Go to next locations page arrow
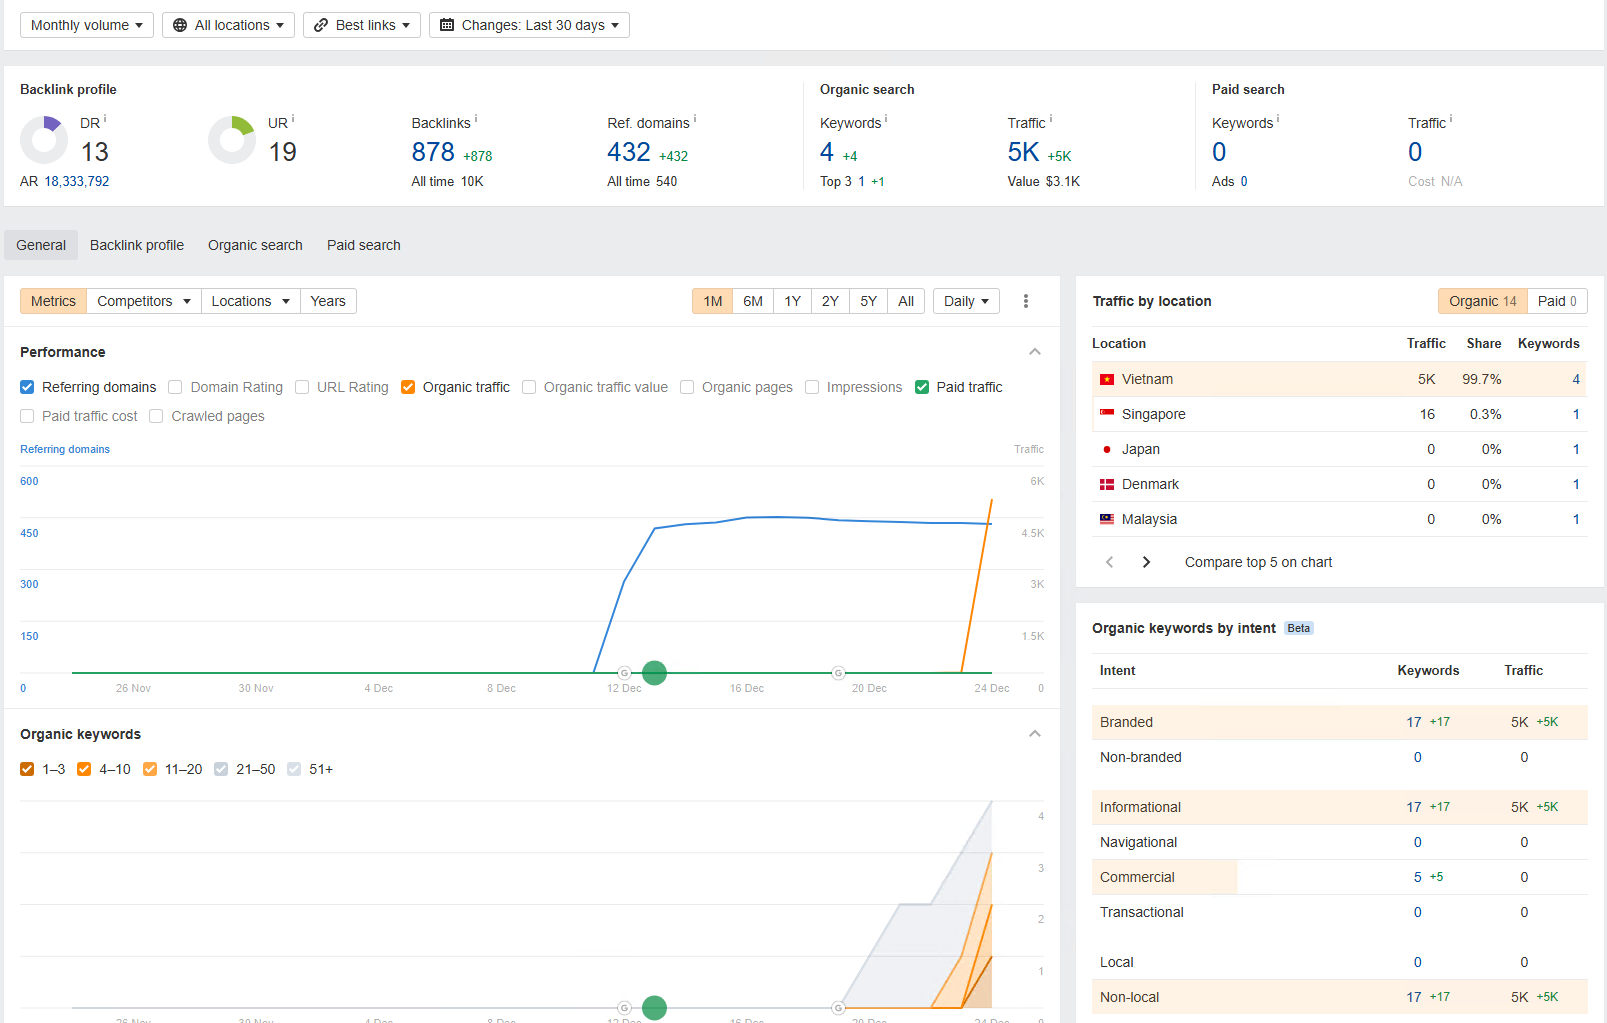 click(1146, 562)
